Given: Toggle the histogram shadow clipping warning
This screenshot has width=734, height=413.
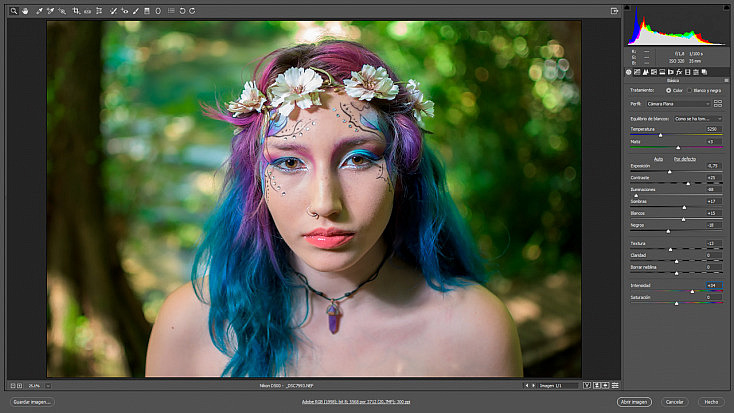Looking at the screenshot, I should [627, 7].
